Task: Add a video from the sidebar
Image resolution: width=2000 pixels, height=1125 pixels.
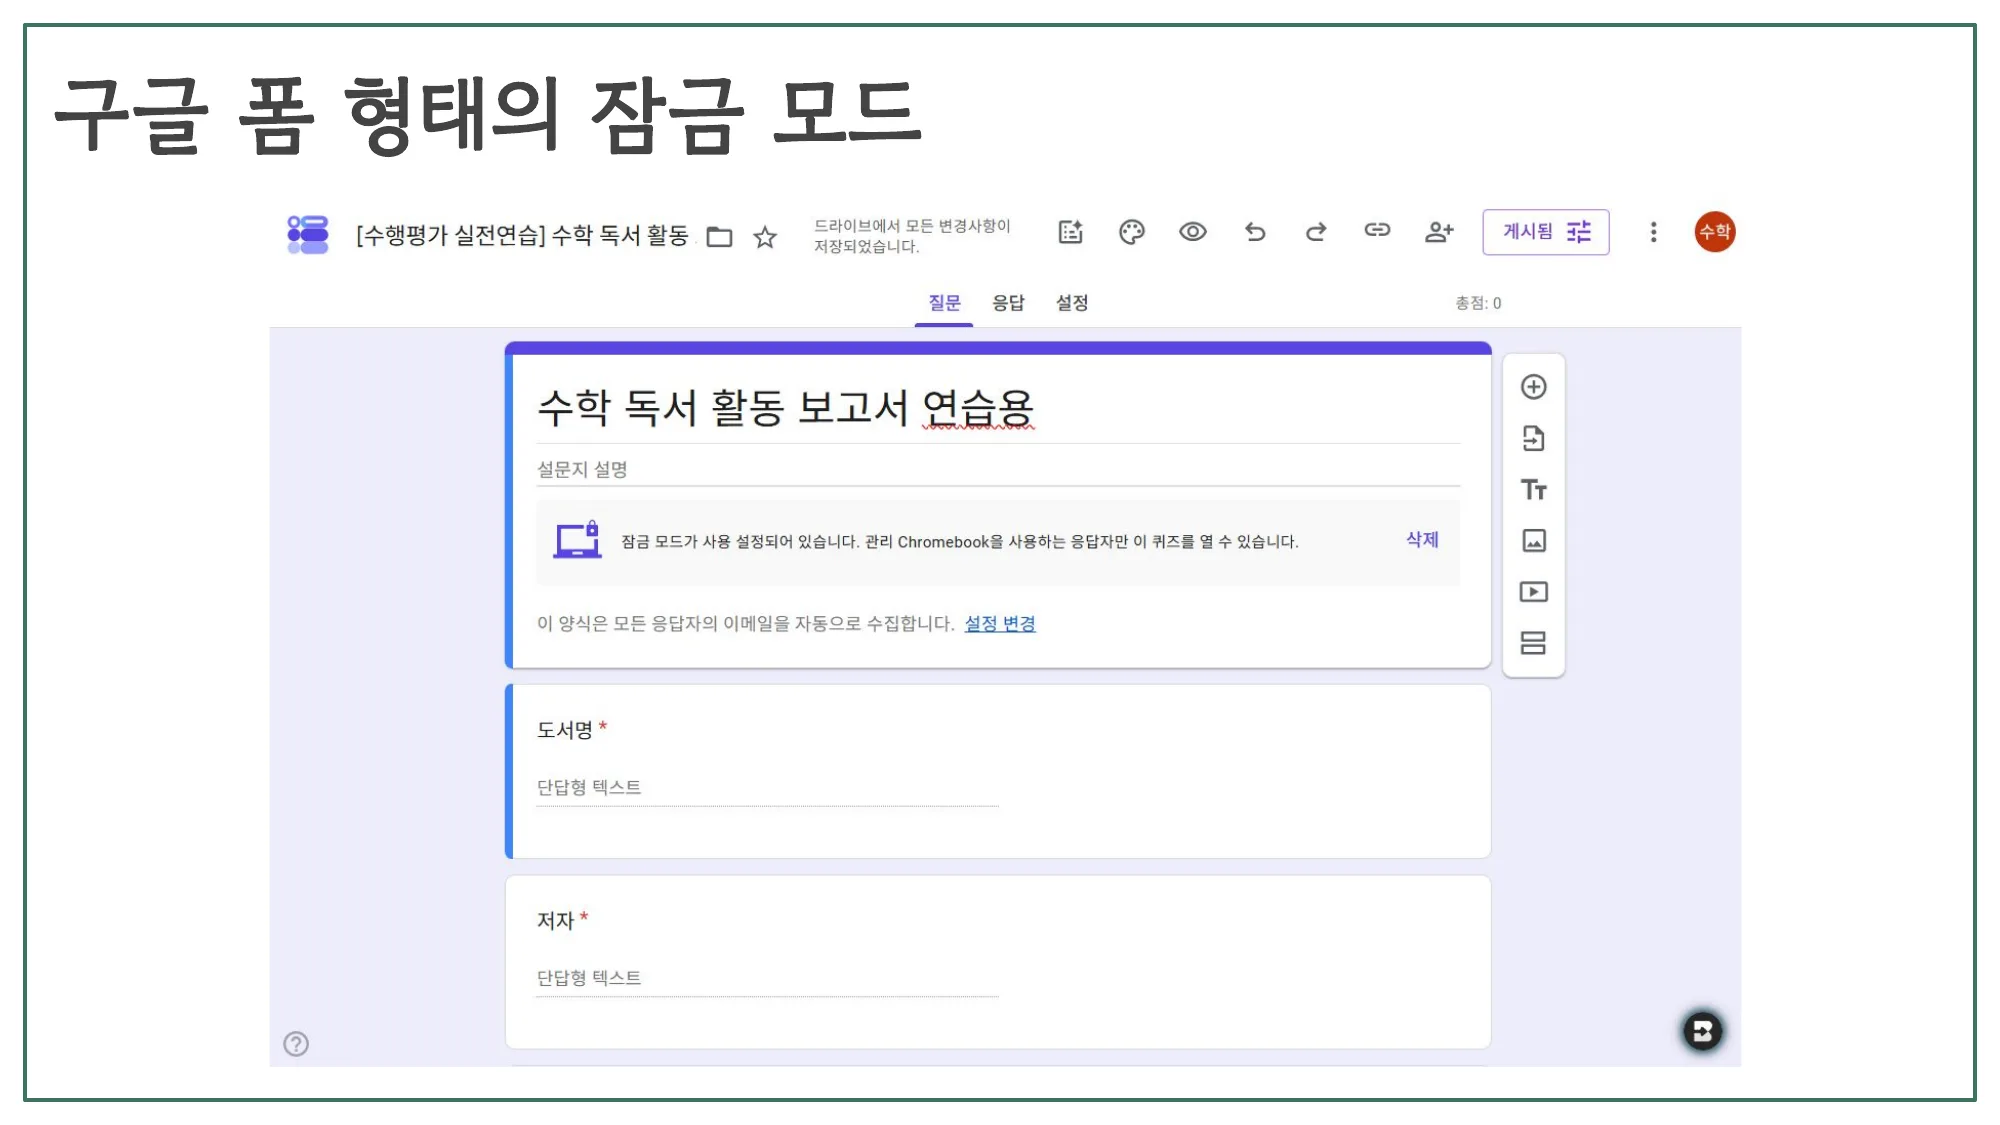Action: click(1533, 592)
